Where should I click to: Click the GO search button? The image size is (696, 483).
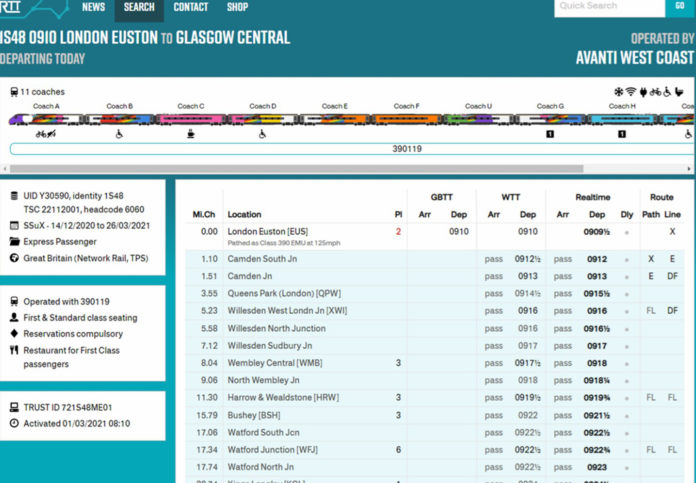pyautogui.click(x=680, y=6)
